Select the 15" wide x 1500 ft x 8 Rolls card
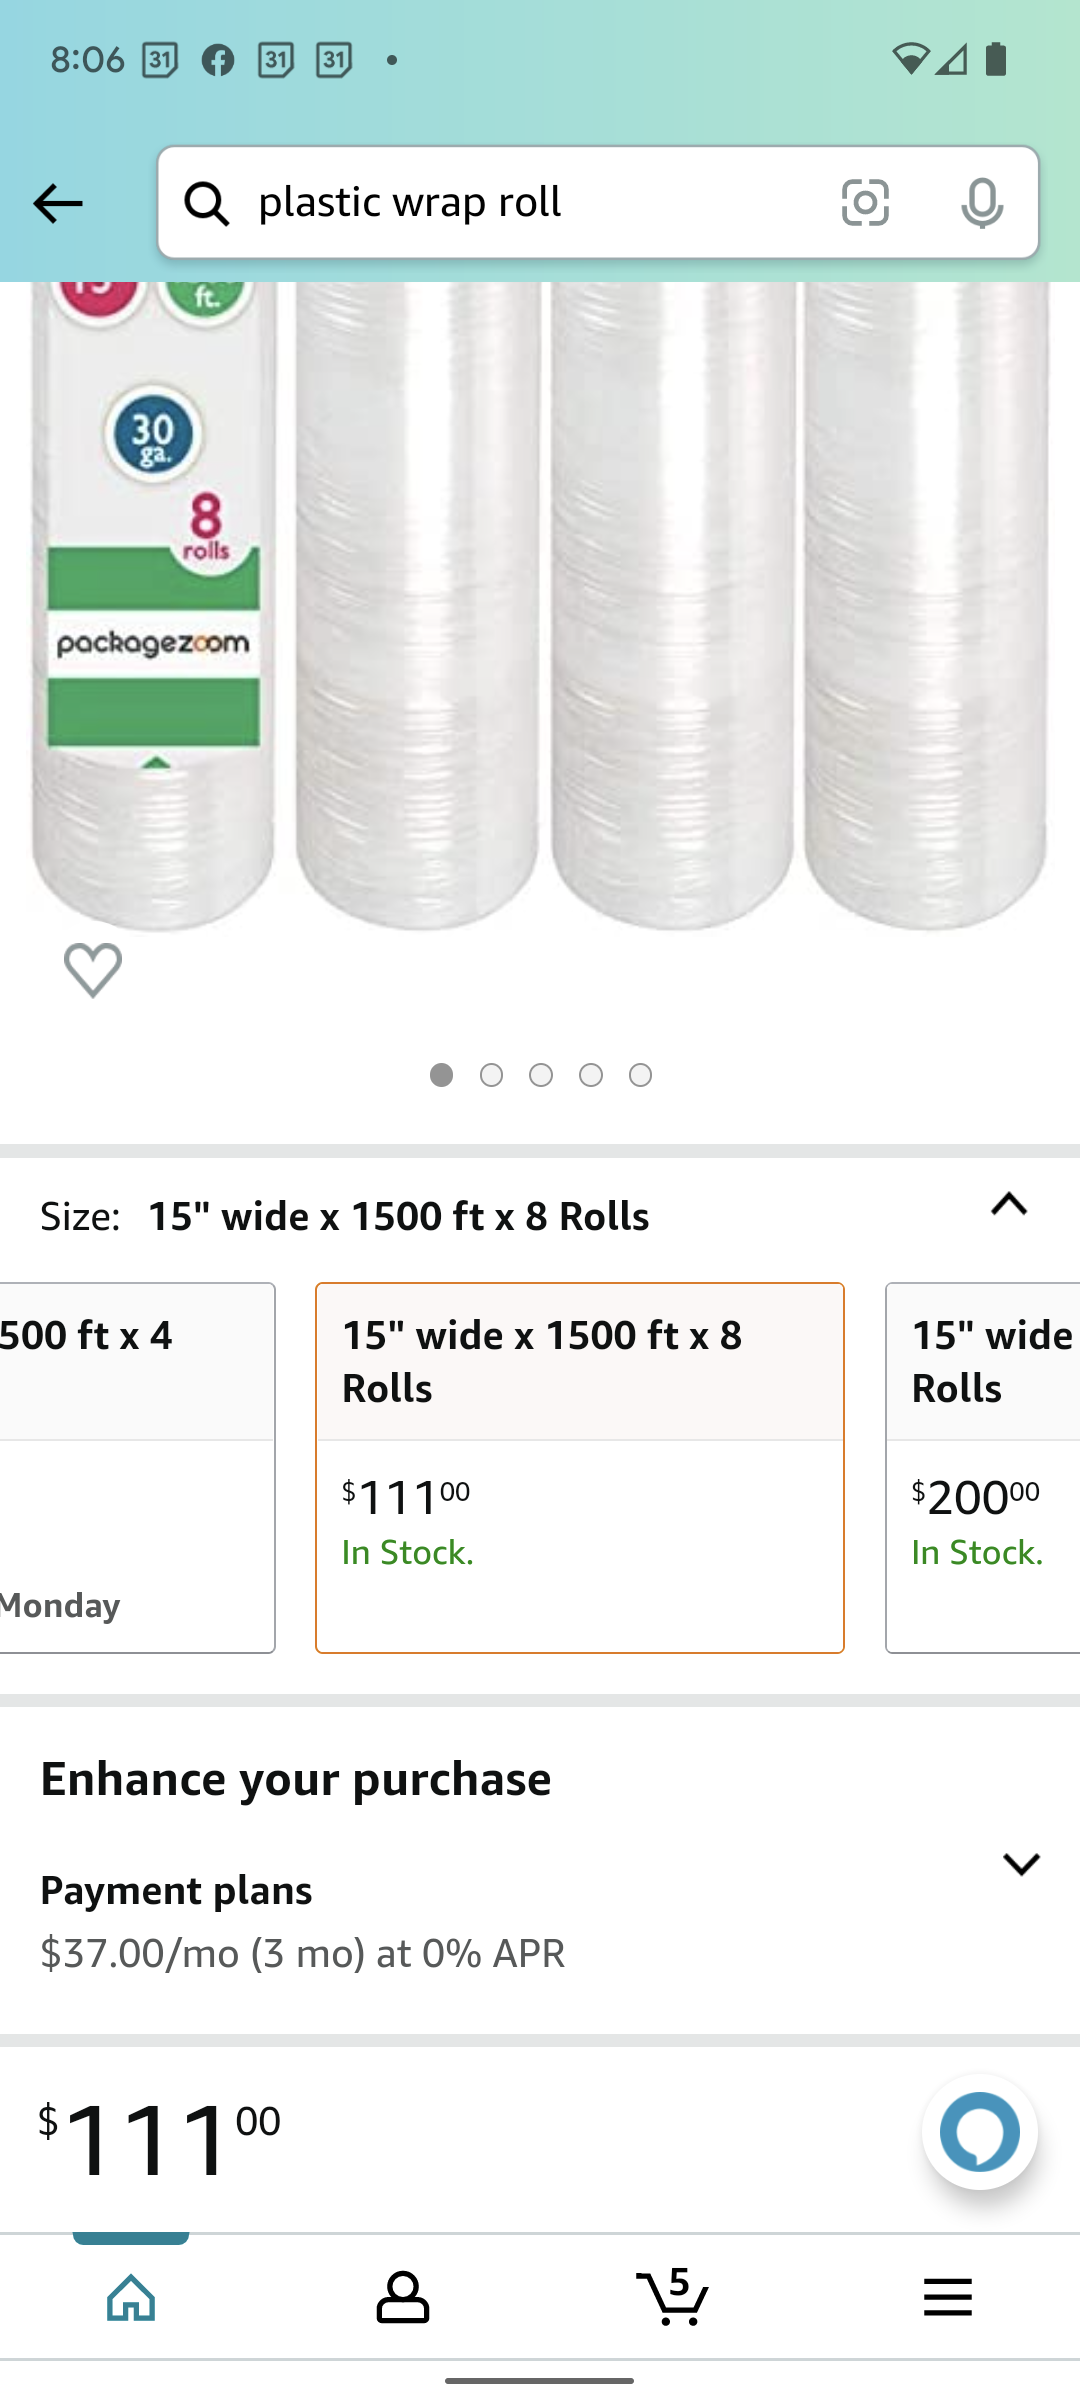1080x2400 pixels. pos(580,1467)
